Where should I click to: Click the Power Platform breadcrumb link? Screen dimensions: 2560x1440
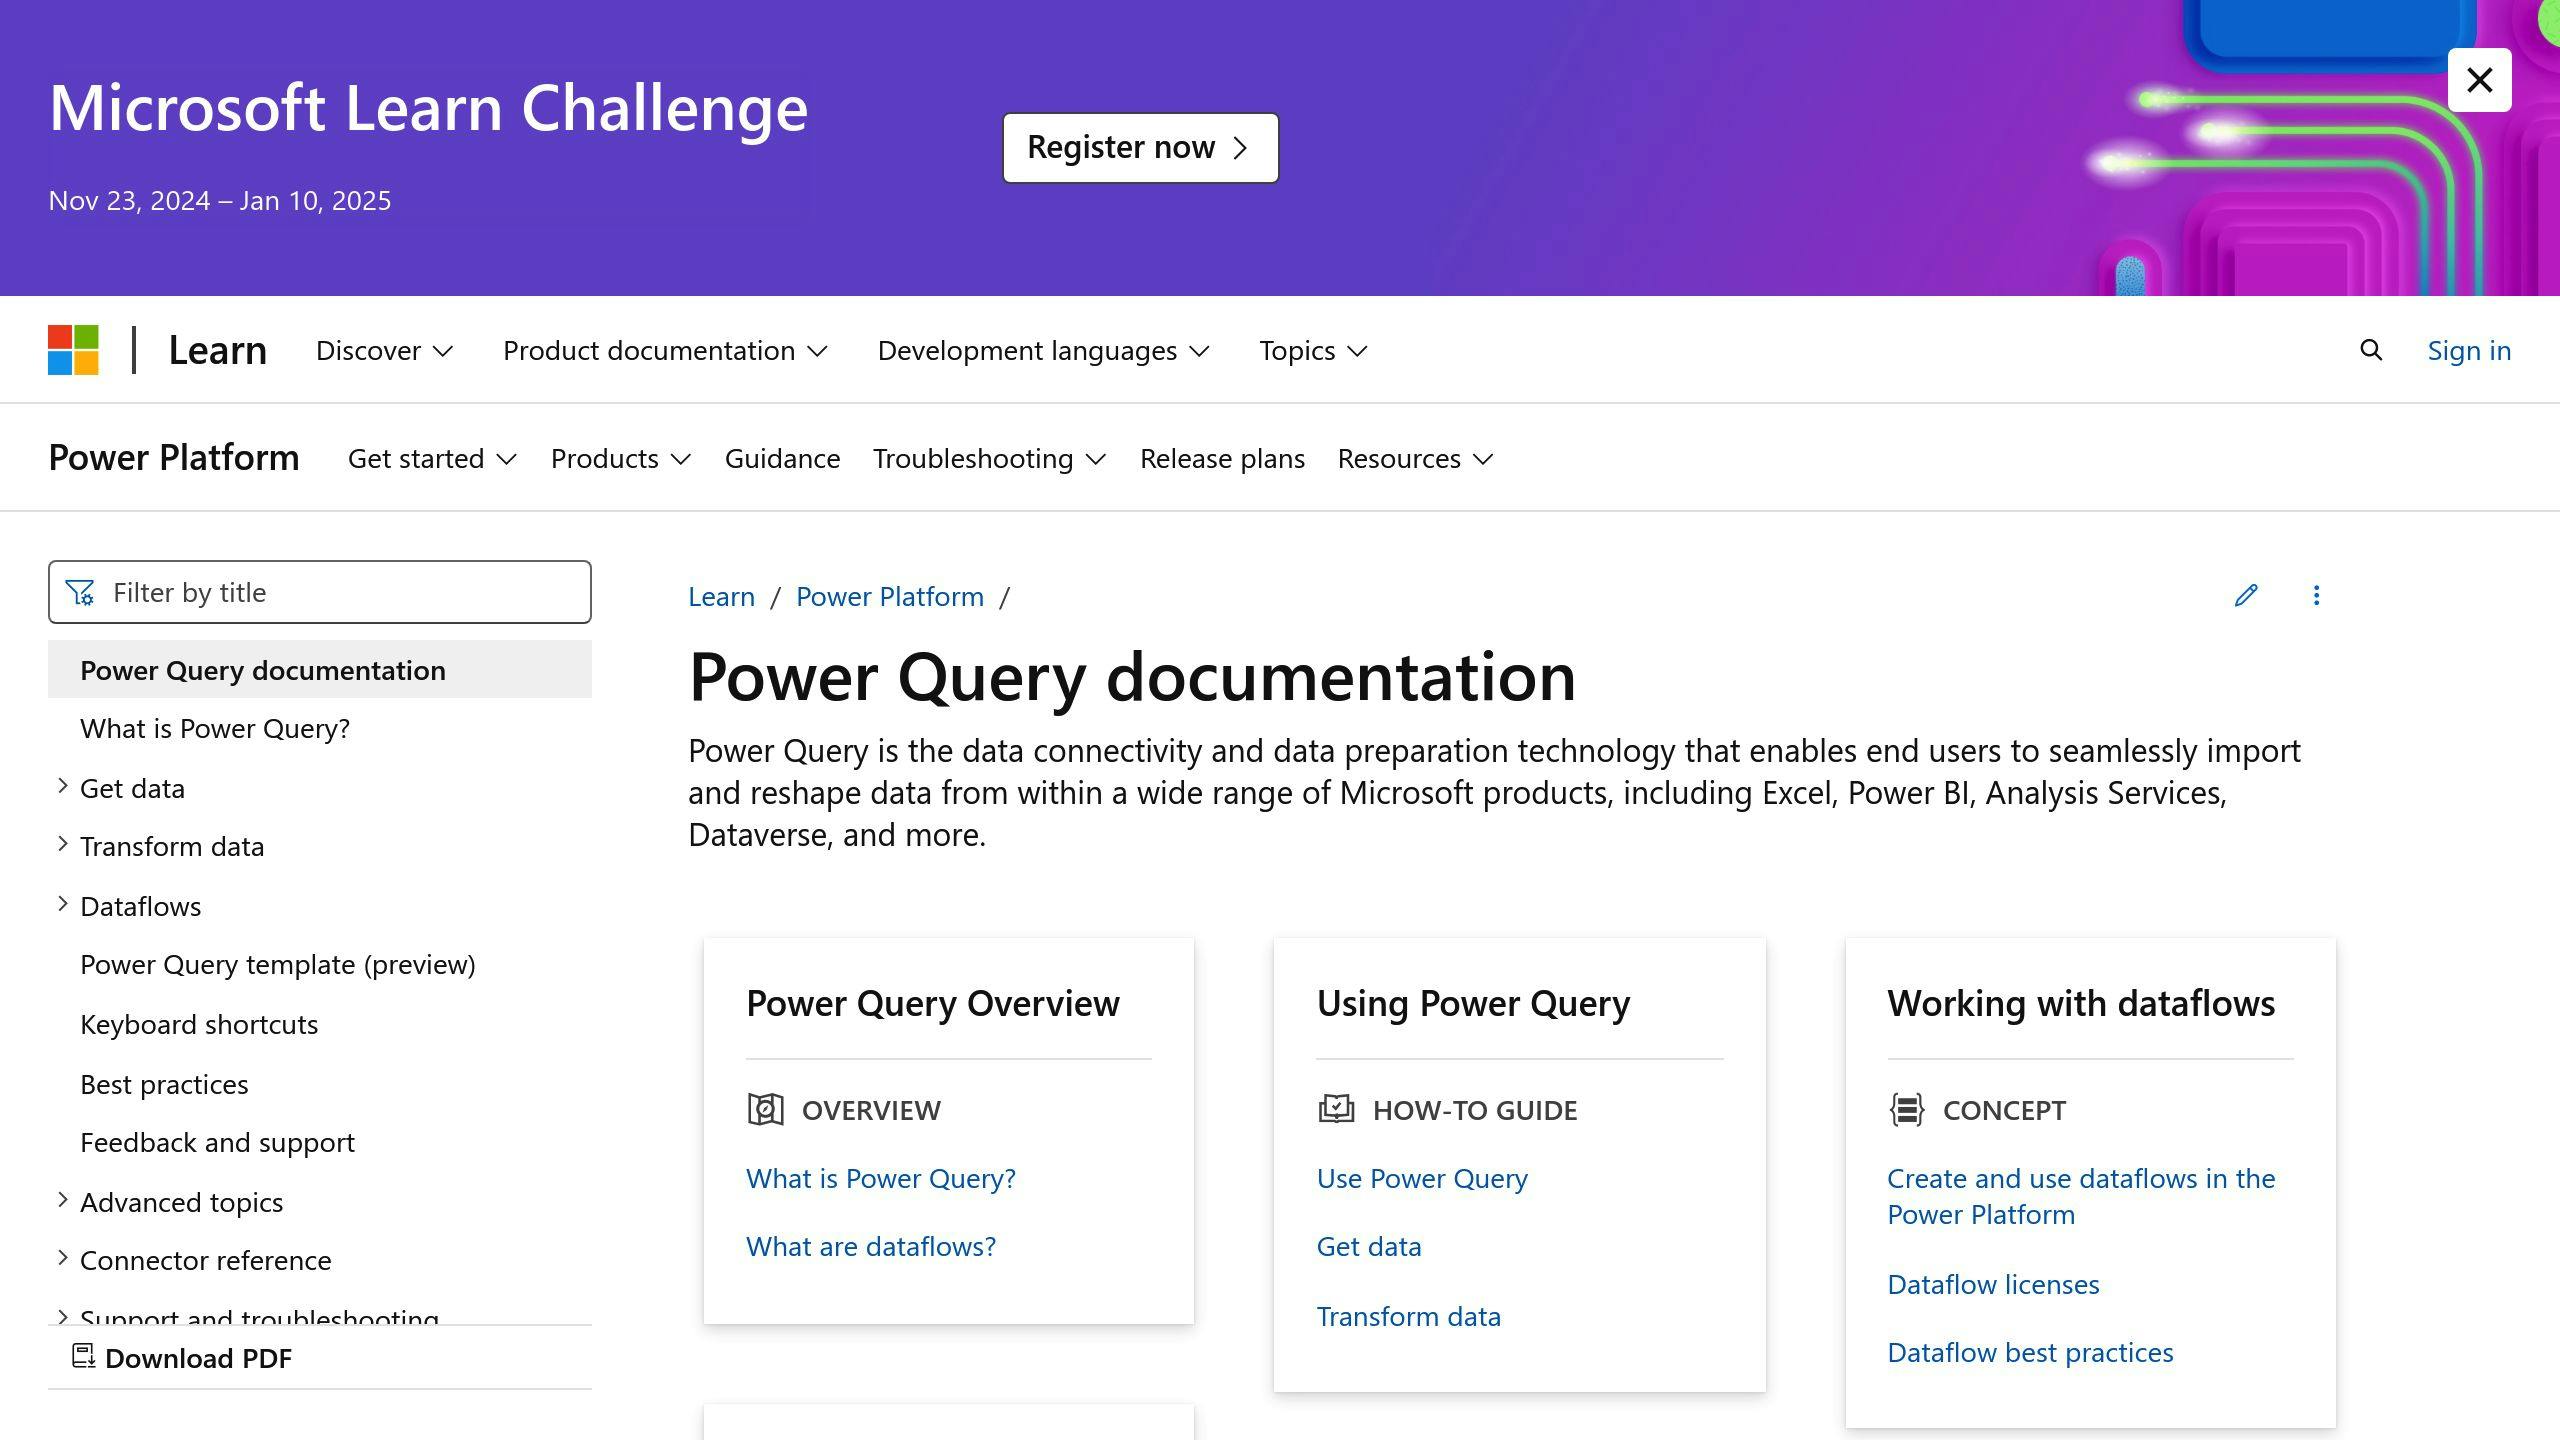point(890,596)
